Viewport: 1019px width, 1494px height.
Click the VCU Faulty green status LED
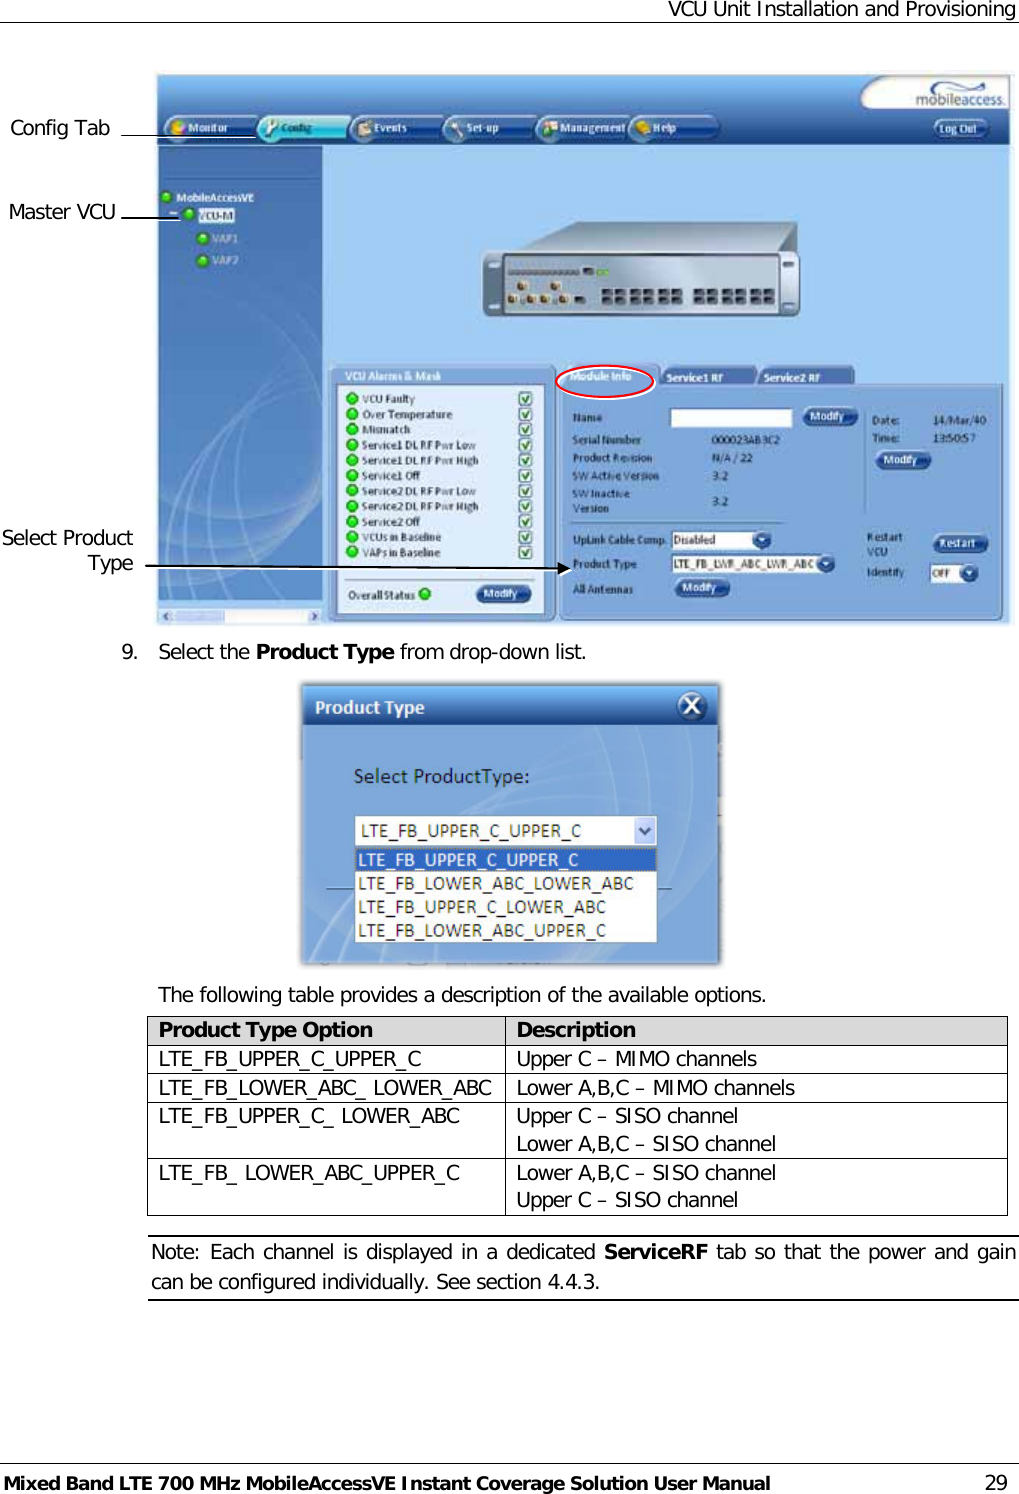[352, 398]
